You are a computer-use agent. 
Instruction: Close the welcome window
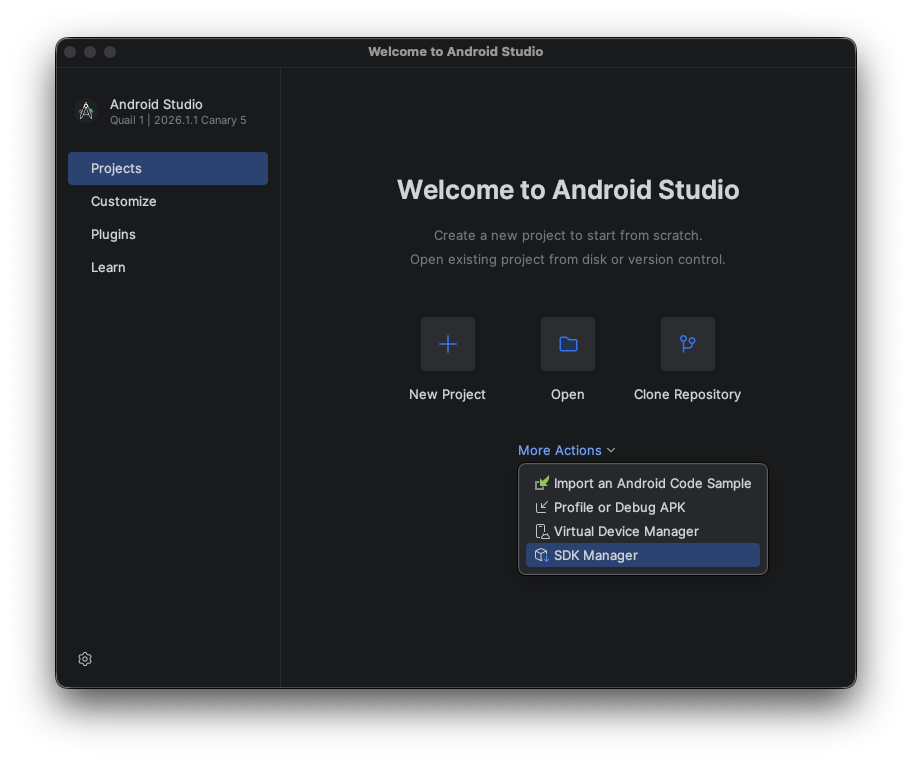tap(70, 52)
